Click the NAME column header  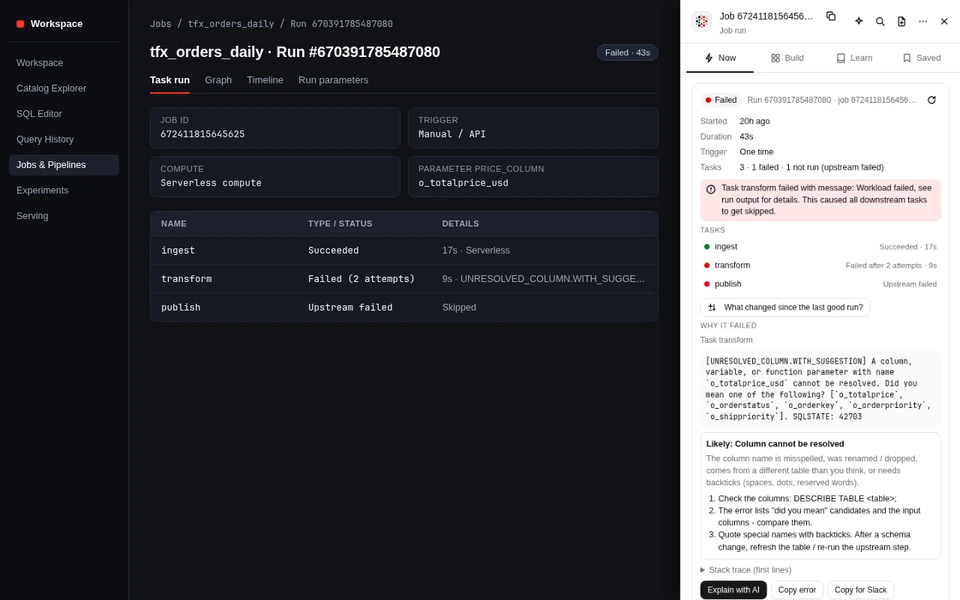point(173,224)
